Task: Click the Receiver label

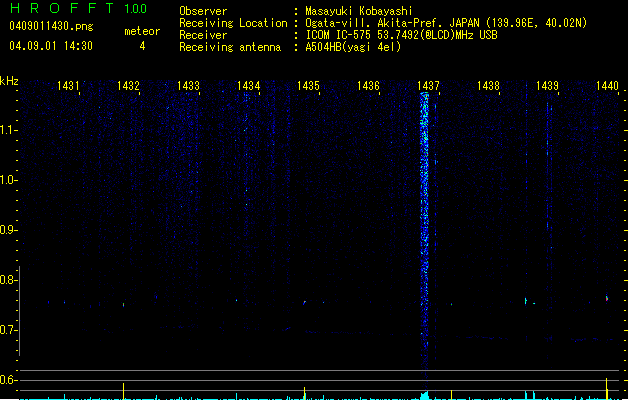Action: 203,35
